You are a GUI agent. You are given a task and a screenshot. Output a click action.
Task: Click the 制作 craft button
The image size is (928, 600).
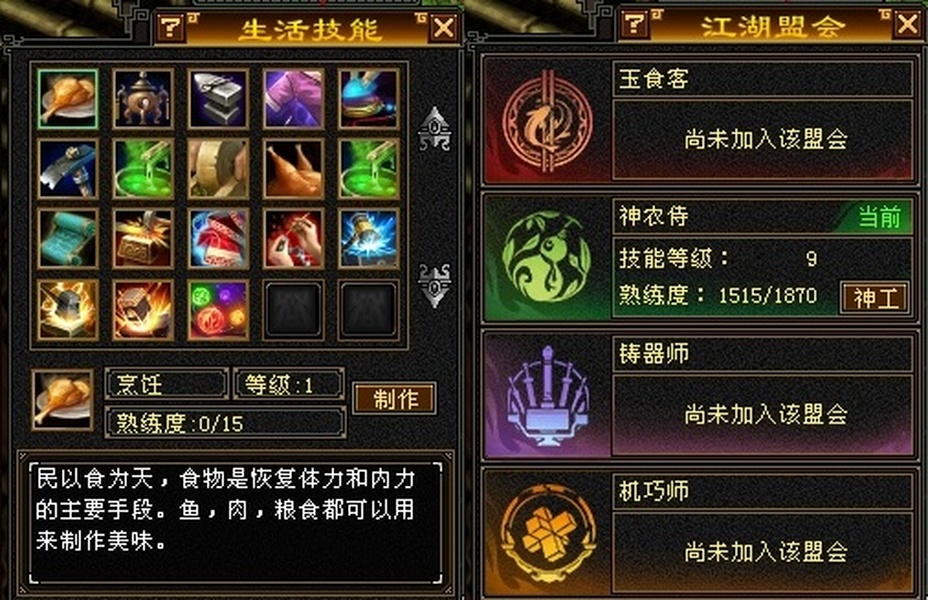coord(395,398)
